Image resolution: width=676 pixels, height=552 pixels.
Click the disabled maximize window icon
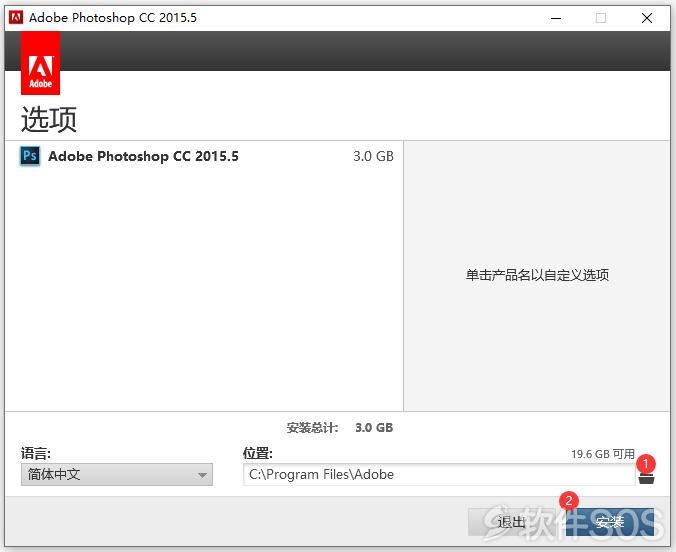[x=601, y=18]
